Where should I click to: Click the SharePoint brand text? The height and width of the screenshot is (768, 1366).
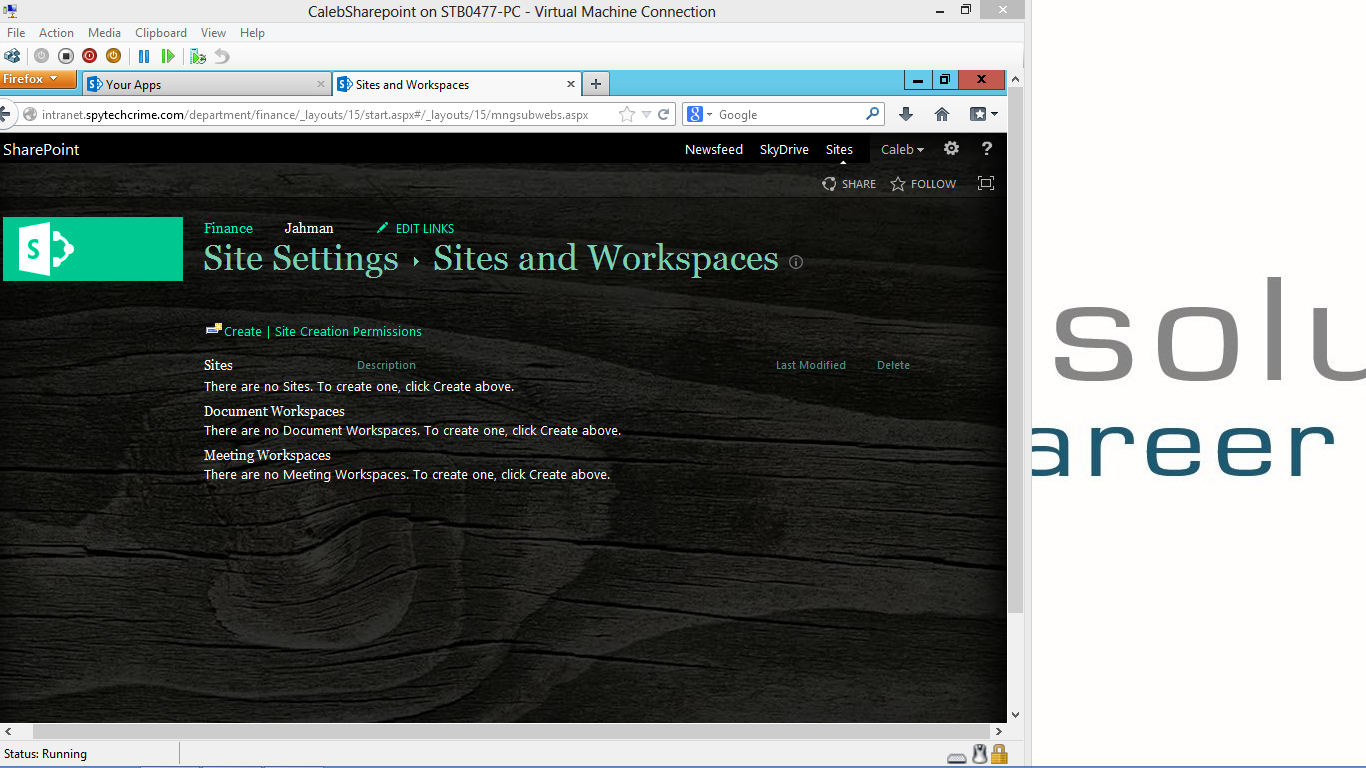[x=41, y=149]
